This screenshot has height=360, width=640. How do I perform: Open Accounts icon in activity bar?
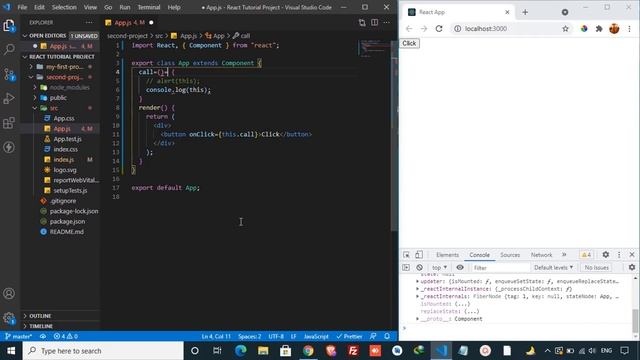[x=9, y=293]
